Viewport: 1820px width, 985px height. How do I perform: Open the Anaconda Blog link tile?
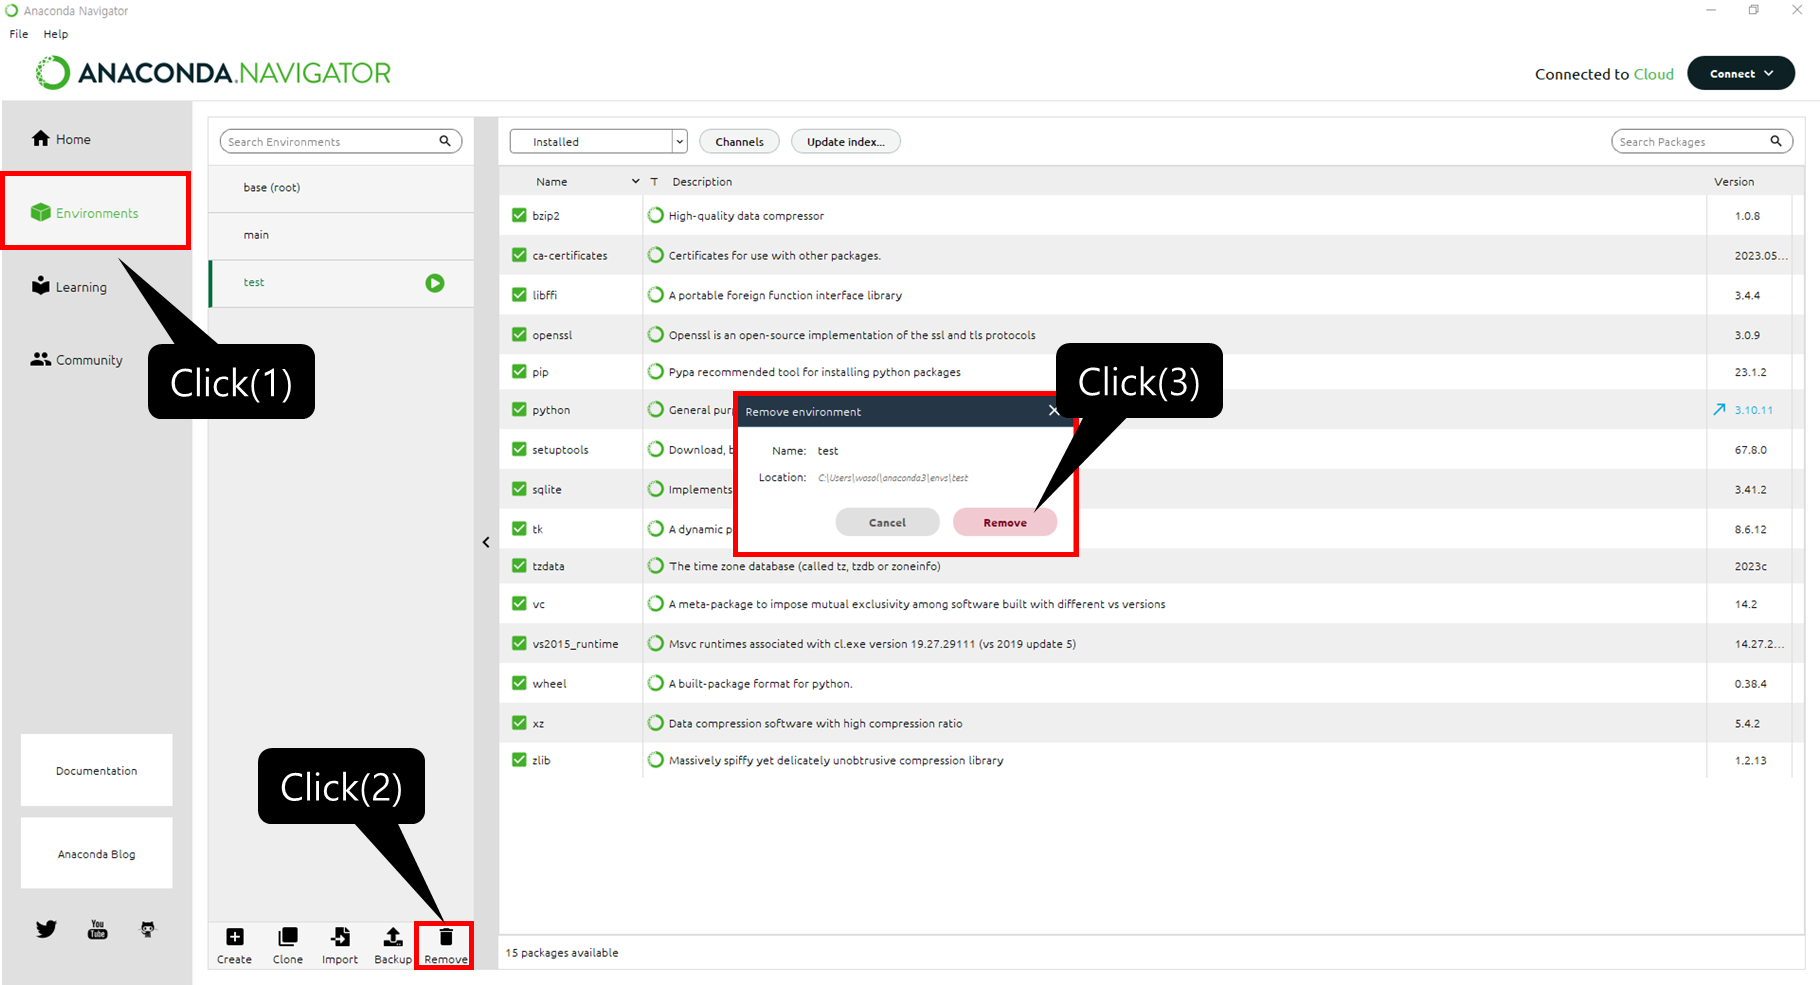pos(96,853)
